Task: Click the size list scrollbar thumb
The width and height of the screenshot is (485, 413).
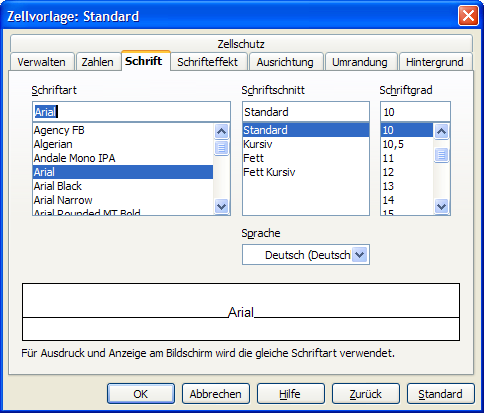Action: (441, 155)
